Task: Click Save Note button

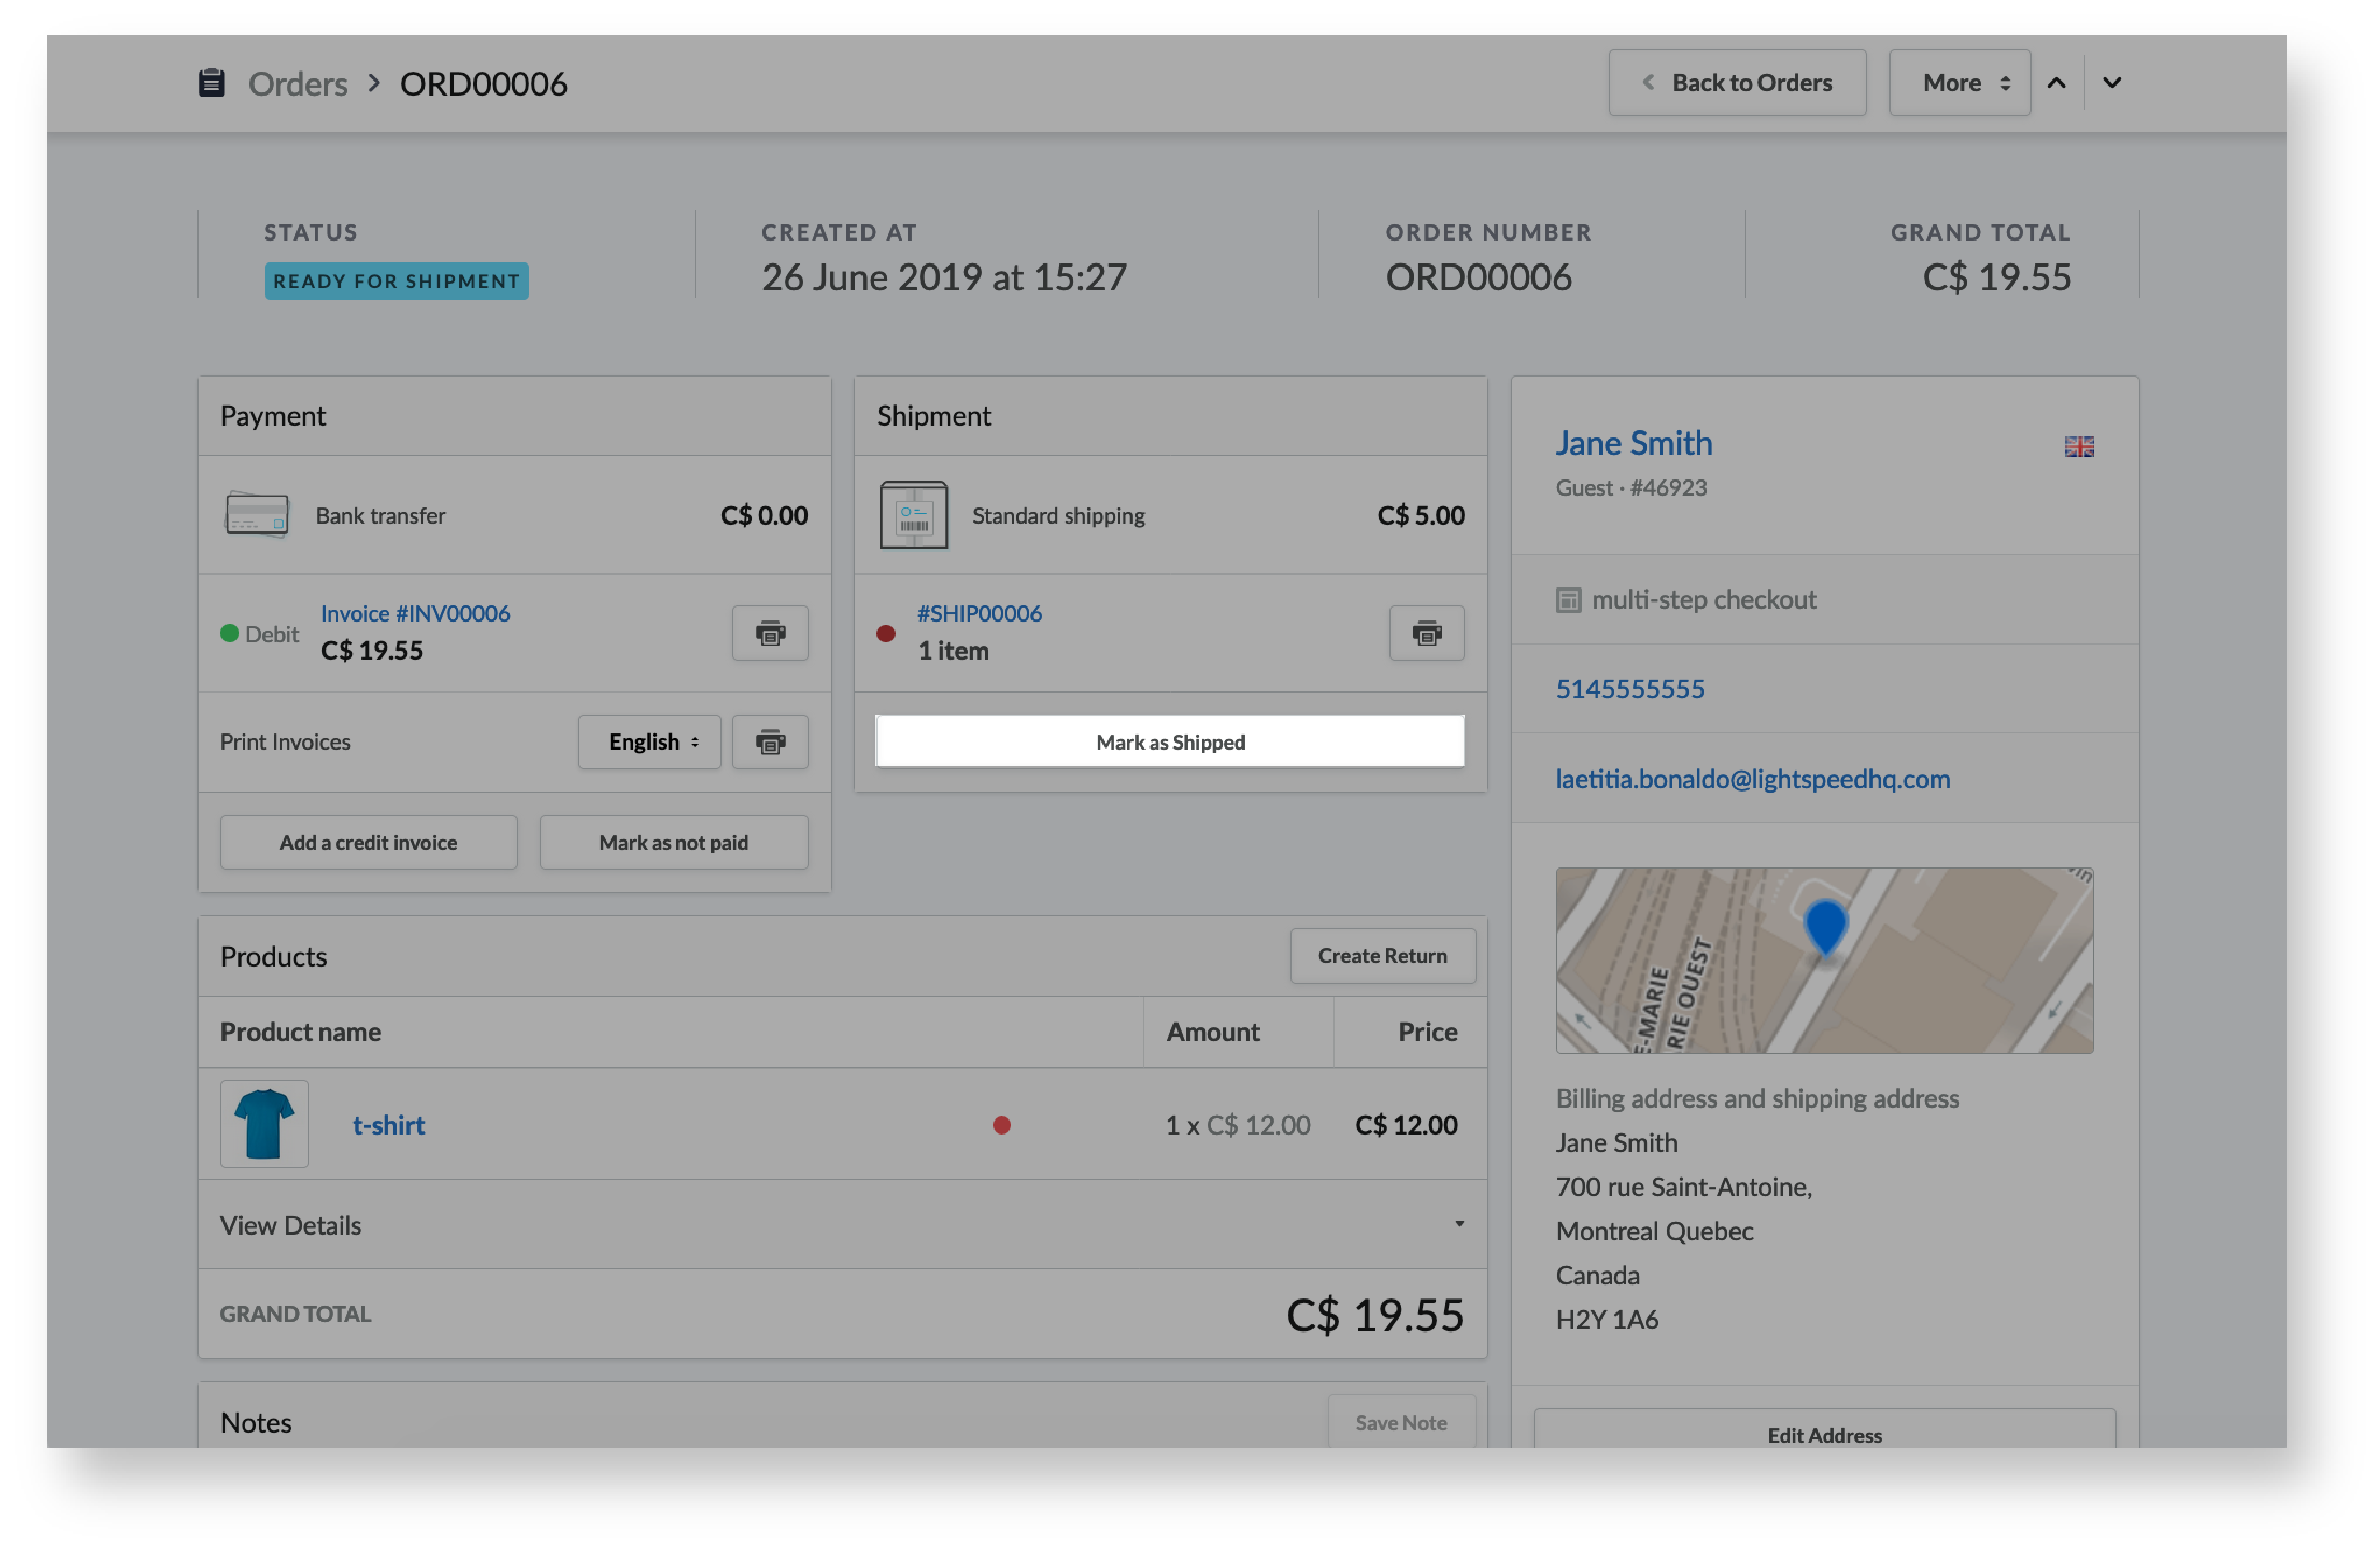Action: [x=1401, y=1423]
